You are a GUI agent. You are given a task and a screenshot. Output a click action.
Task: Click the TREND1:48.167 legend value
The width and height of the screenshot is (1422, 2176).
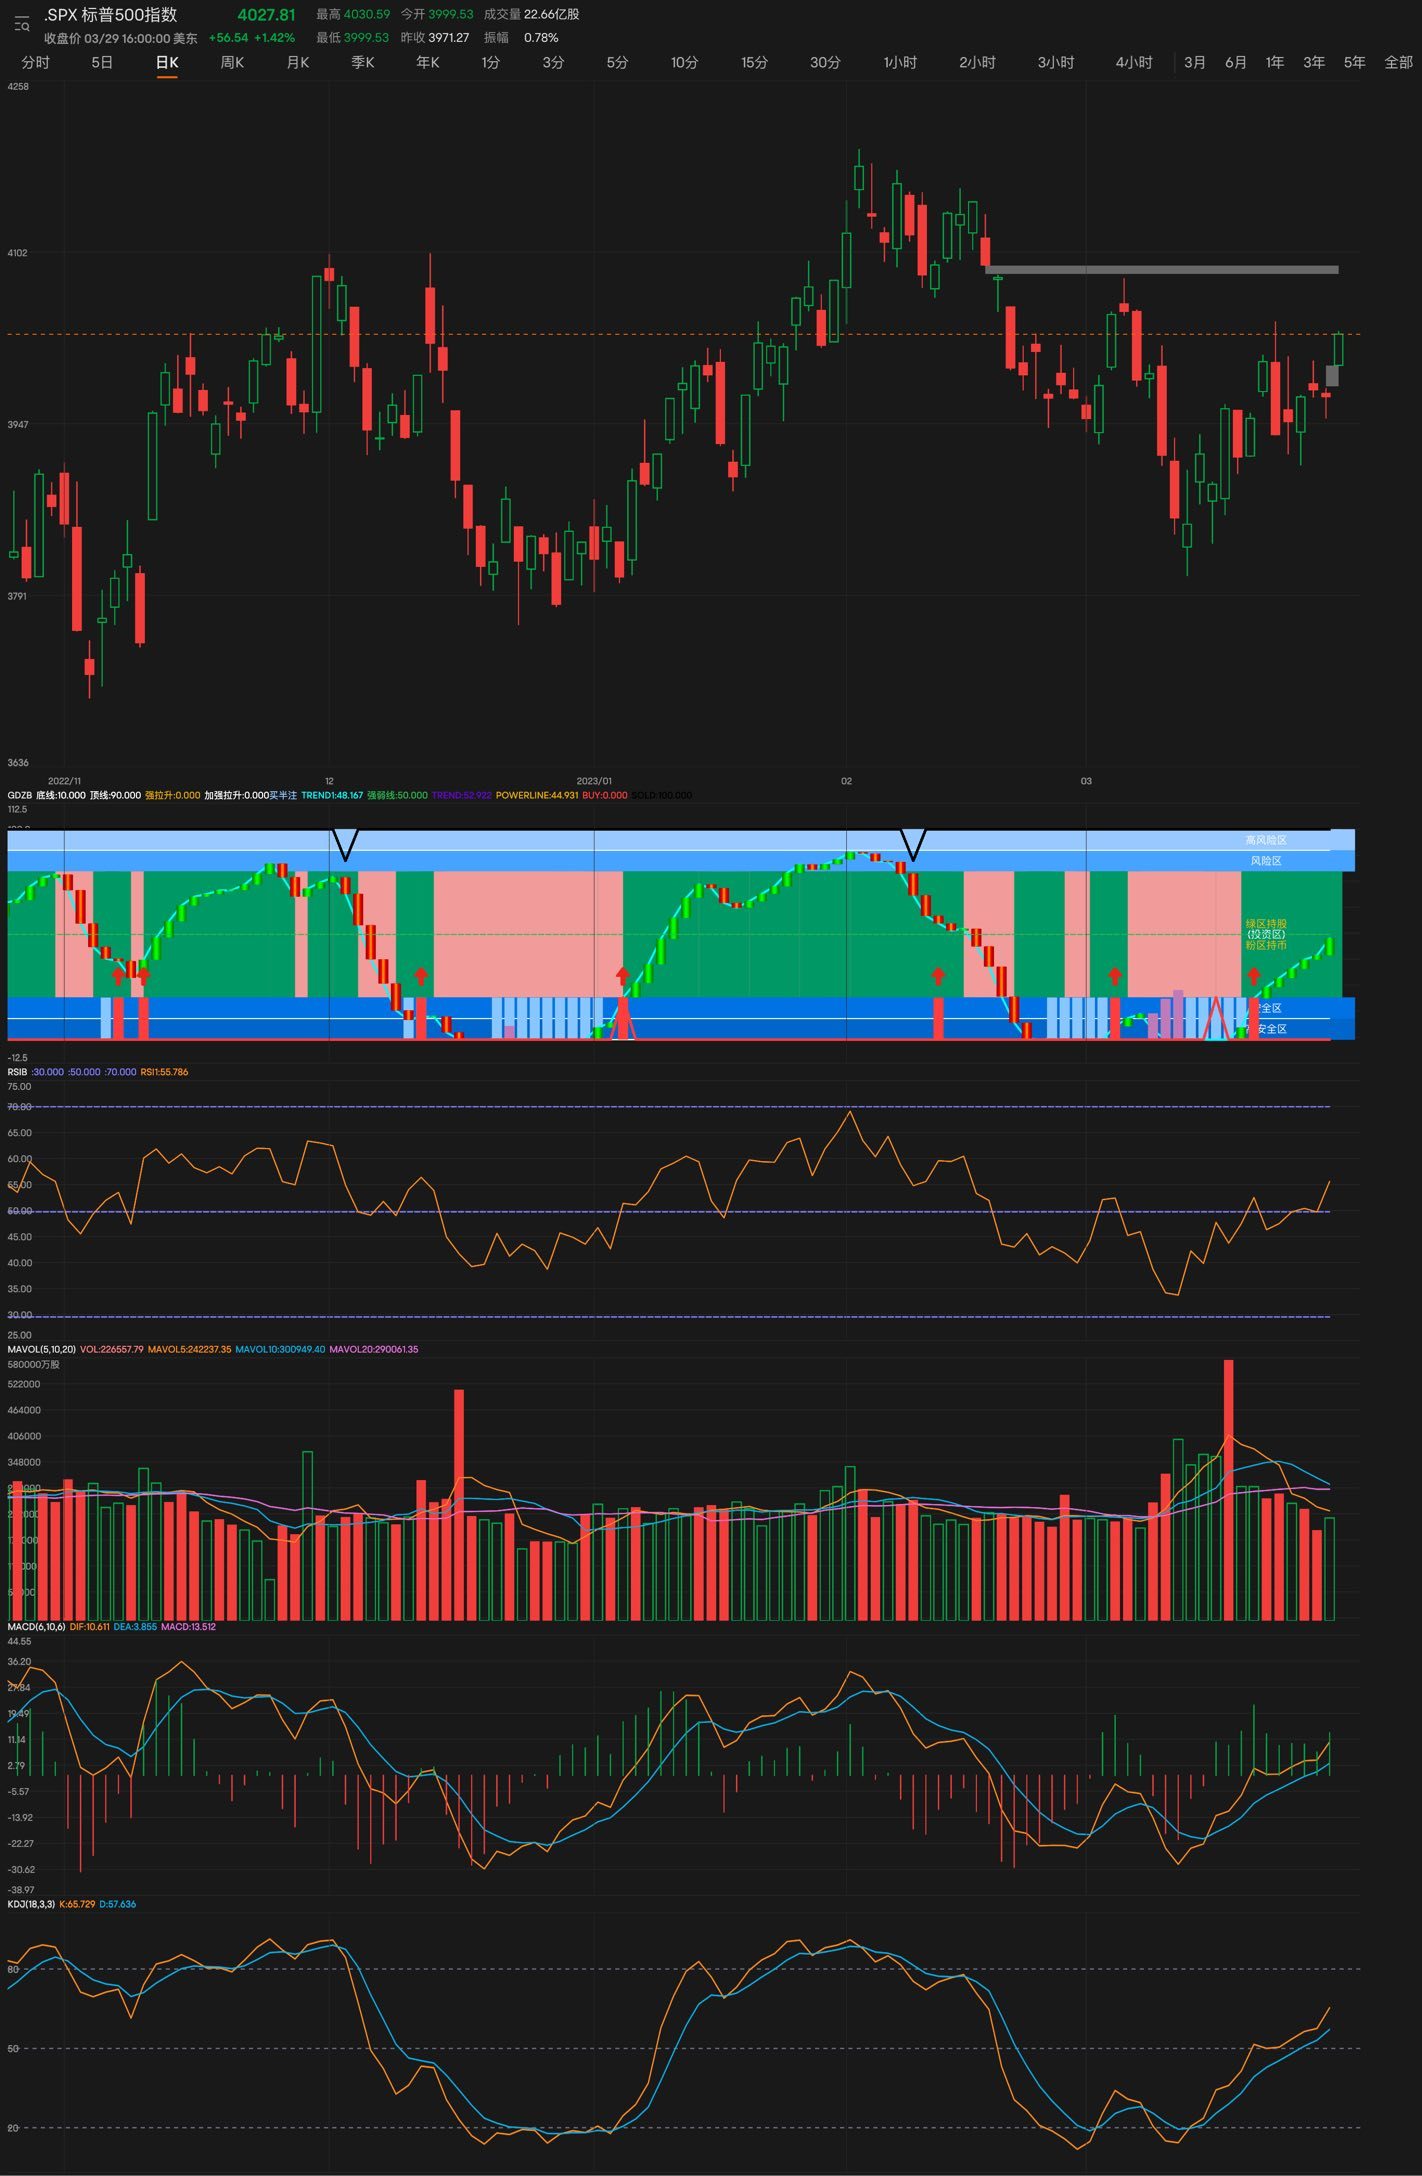(332, 795)
